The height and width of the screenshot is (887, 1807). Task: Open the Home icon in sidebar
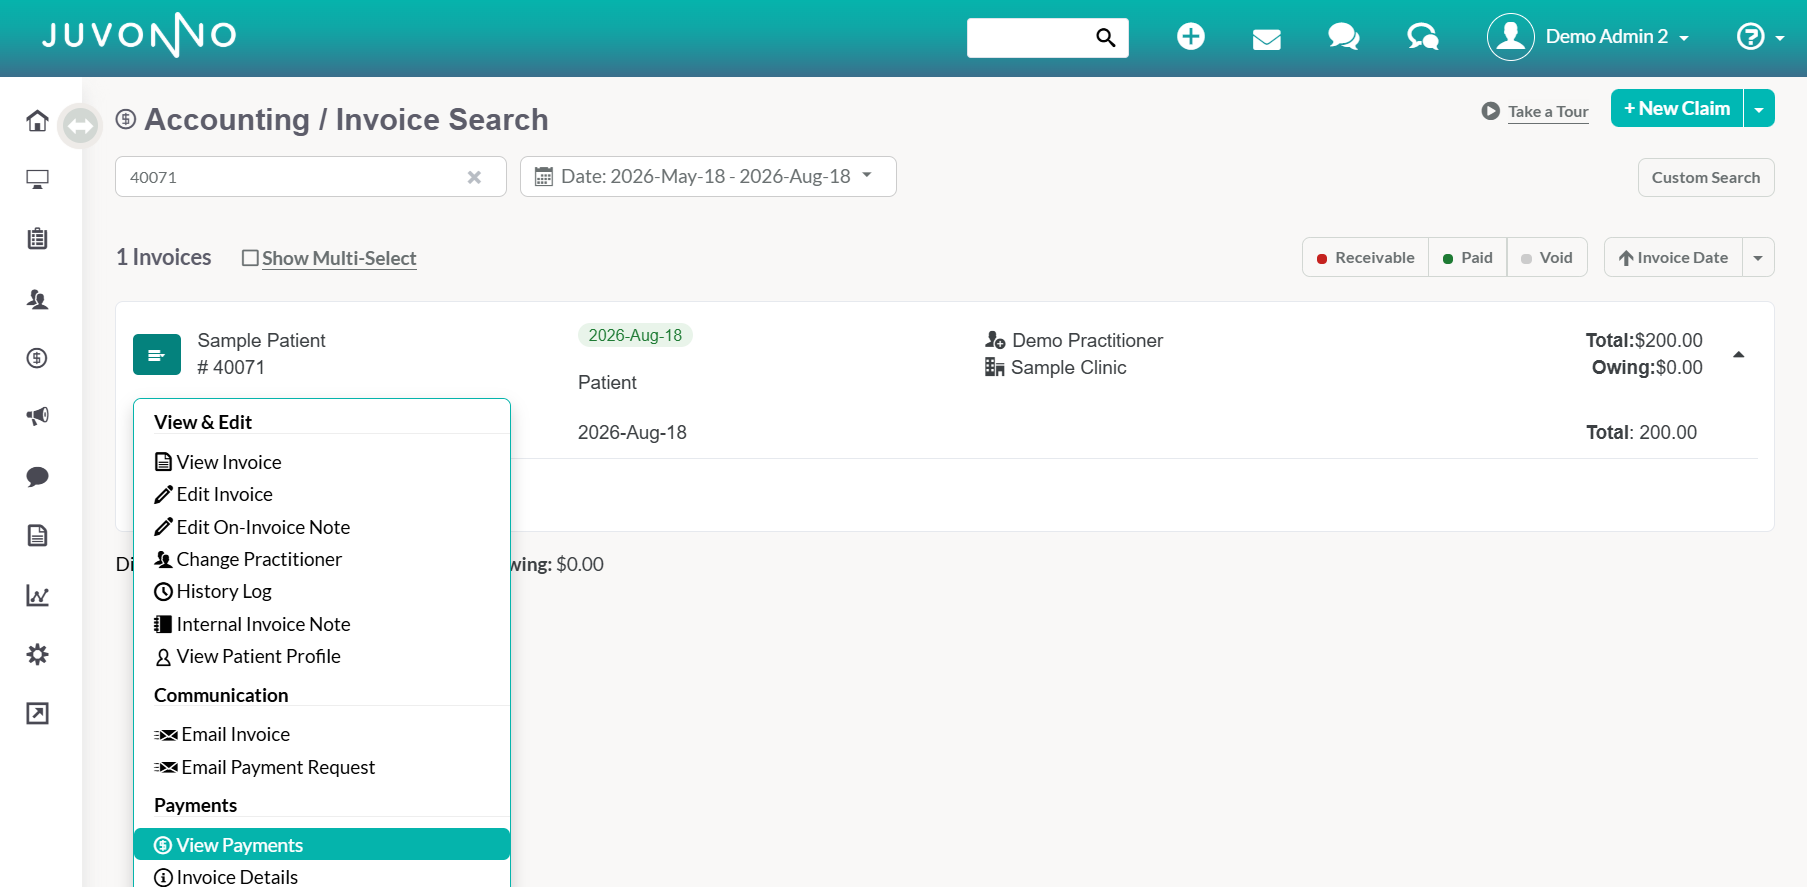pos(37,121)
